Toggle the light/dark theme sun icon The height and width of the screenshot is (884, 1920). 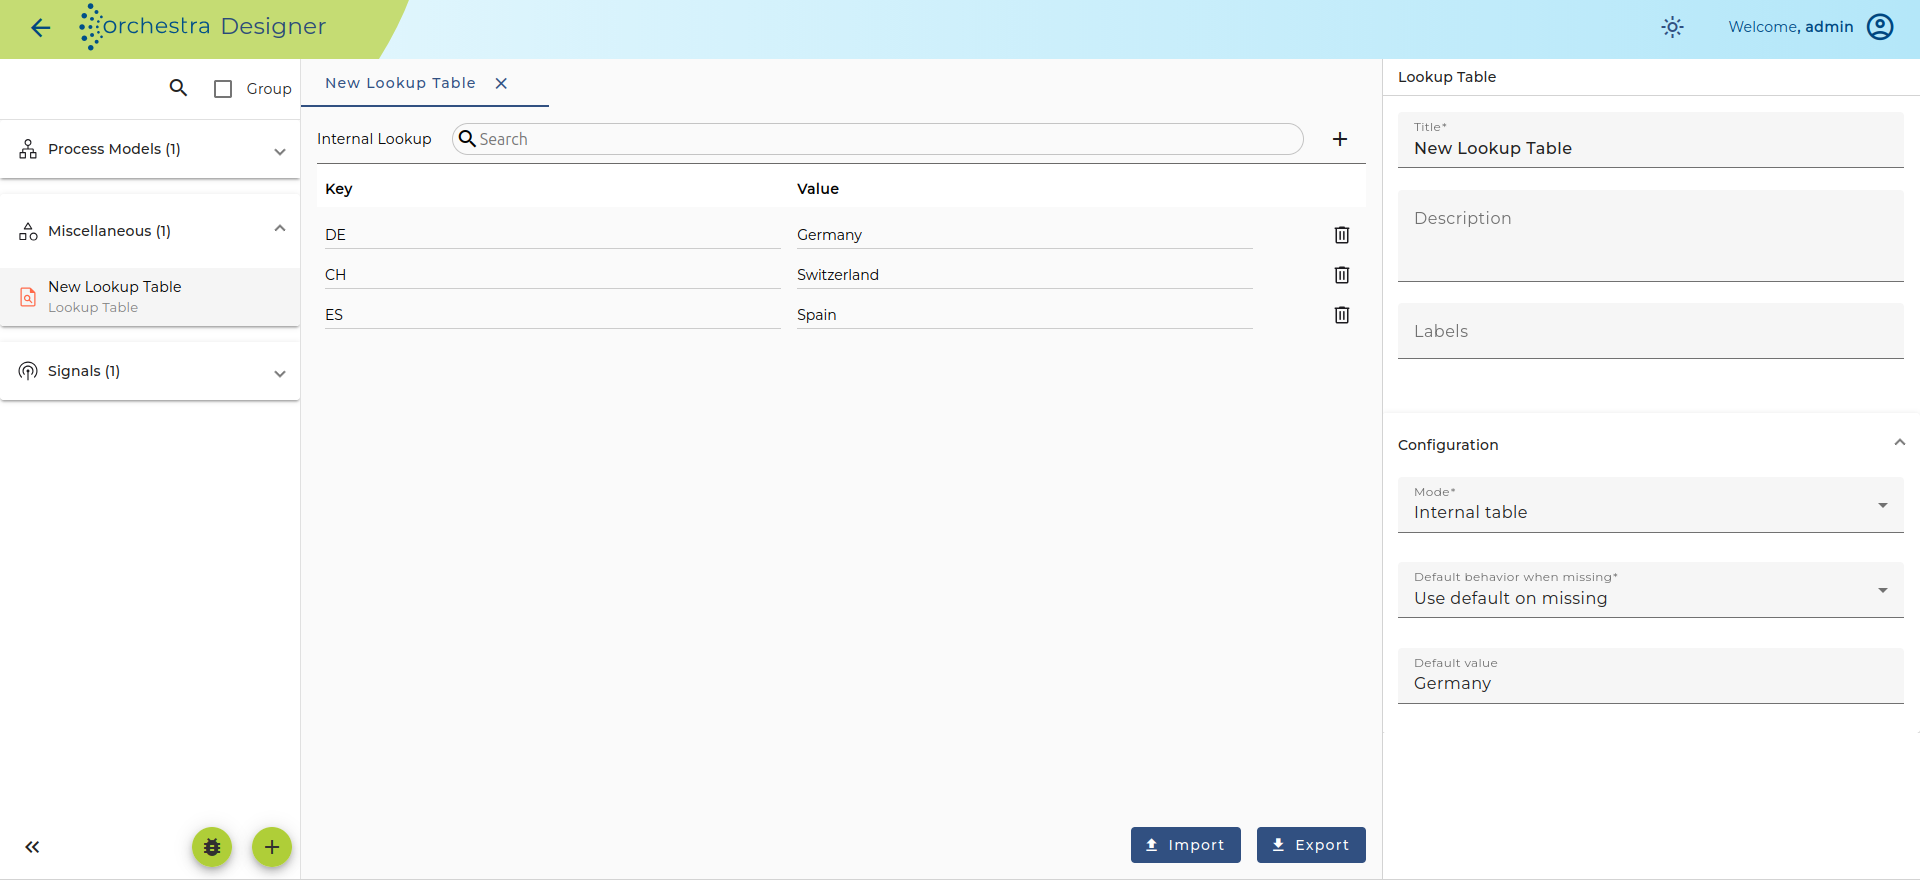1672,27
